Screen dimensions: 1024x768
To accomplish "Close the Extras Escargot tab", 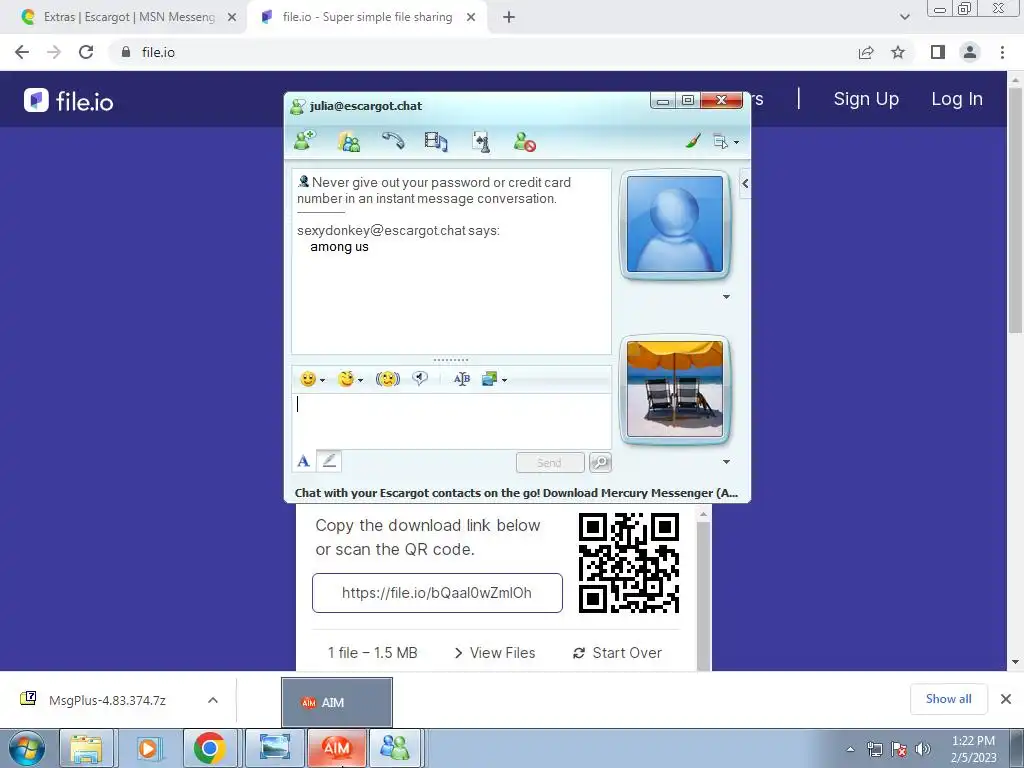I will coord(232,18).
